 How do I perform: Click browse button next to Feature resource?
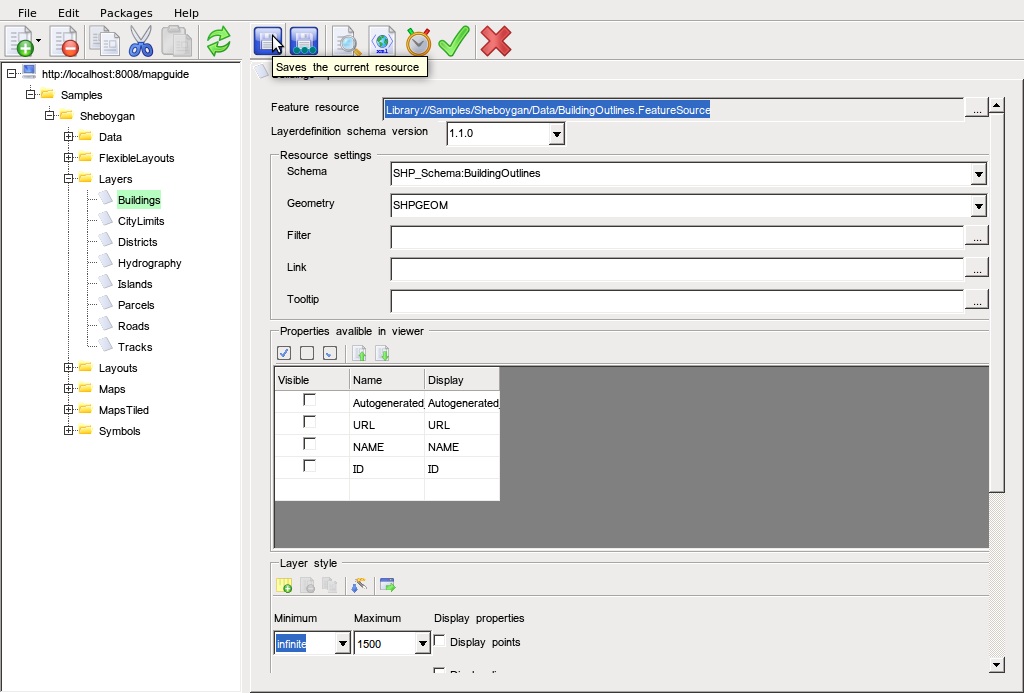click(x=977, y=109)
